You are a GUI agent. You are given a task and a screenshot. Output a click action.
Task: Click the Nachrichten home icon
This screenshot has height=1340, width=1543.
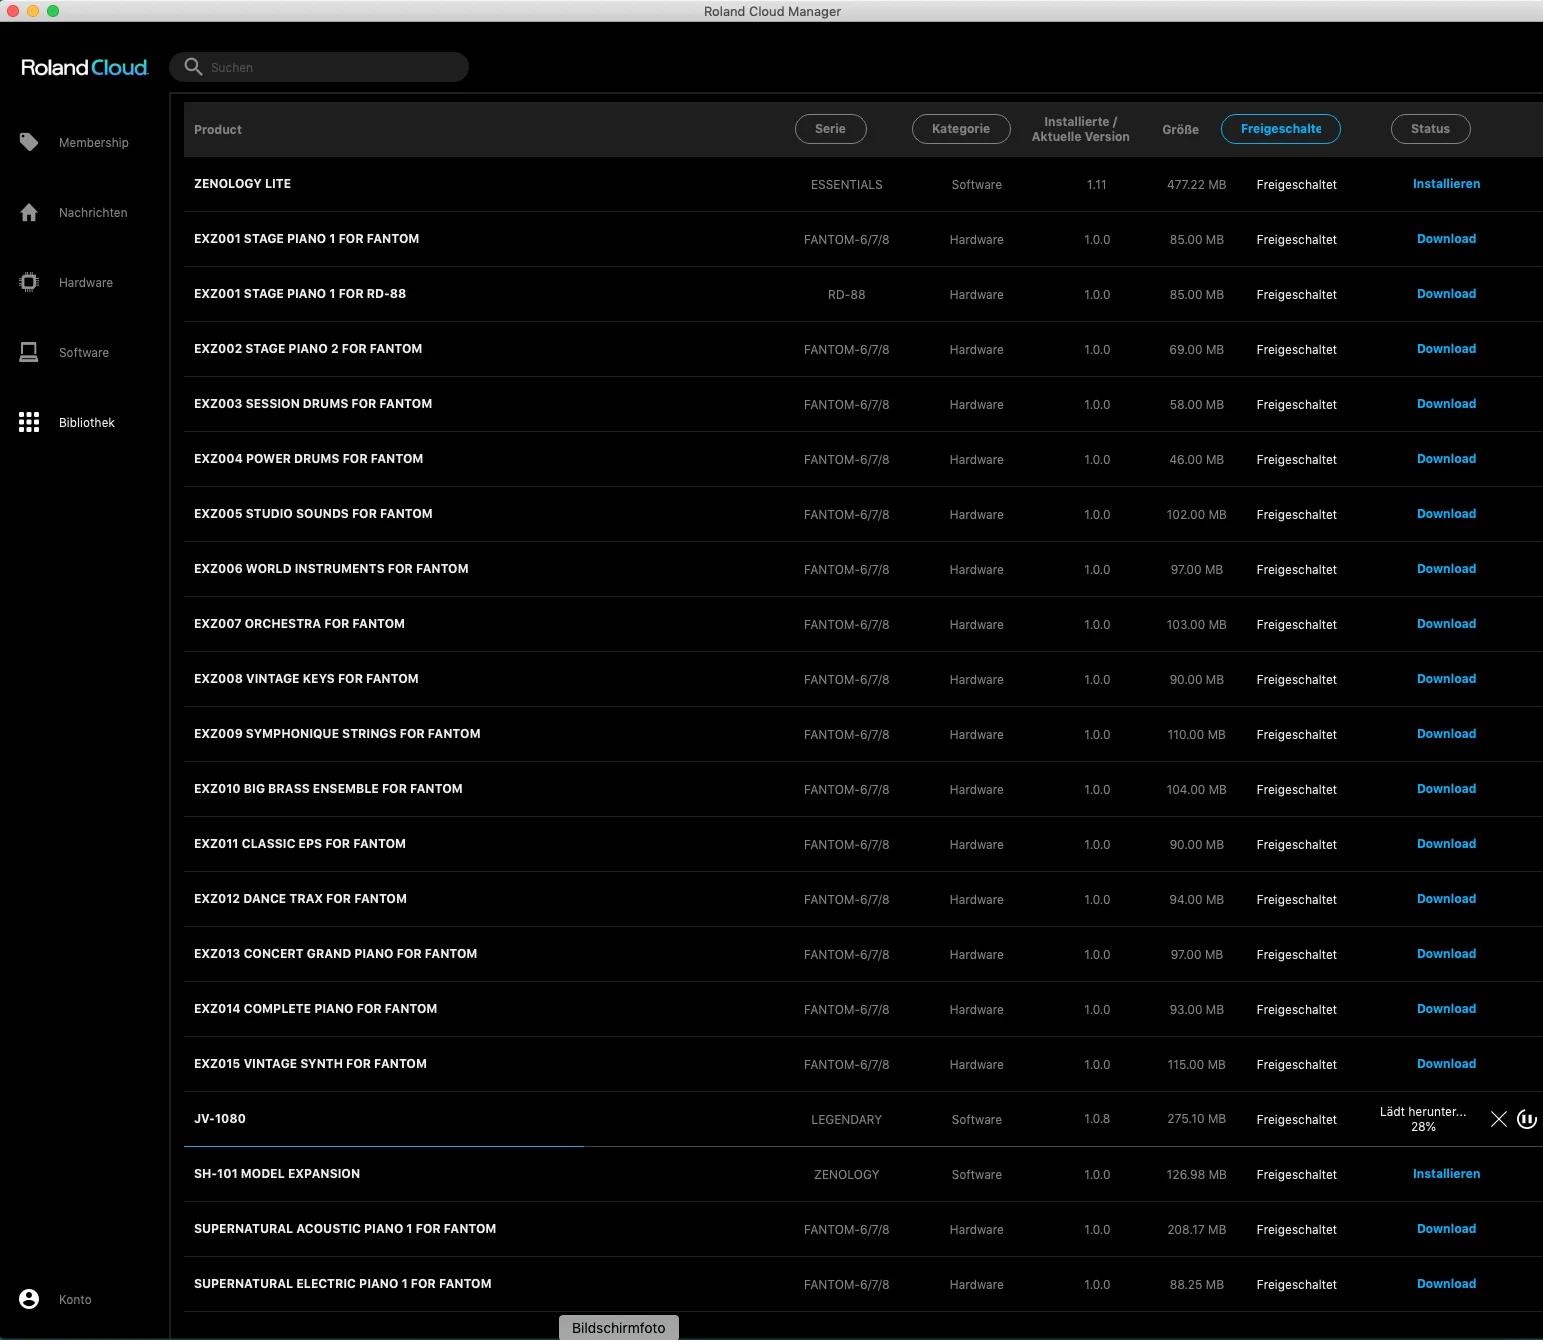tap(29, 212)
